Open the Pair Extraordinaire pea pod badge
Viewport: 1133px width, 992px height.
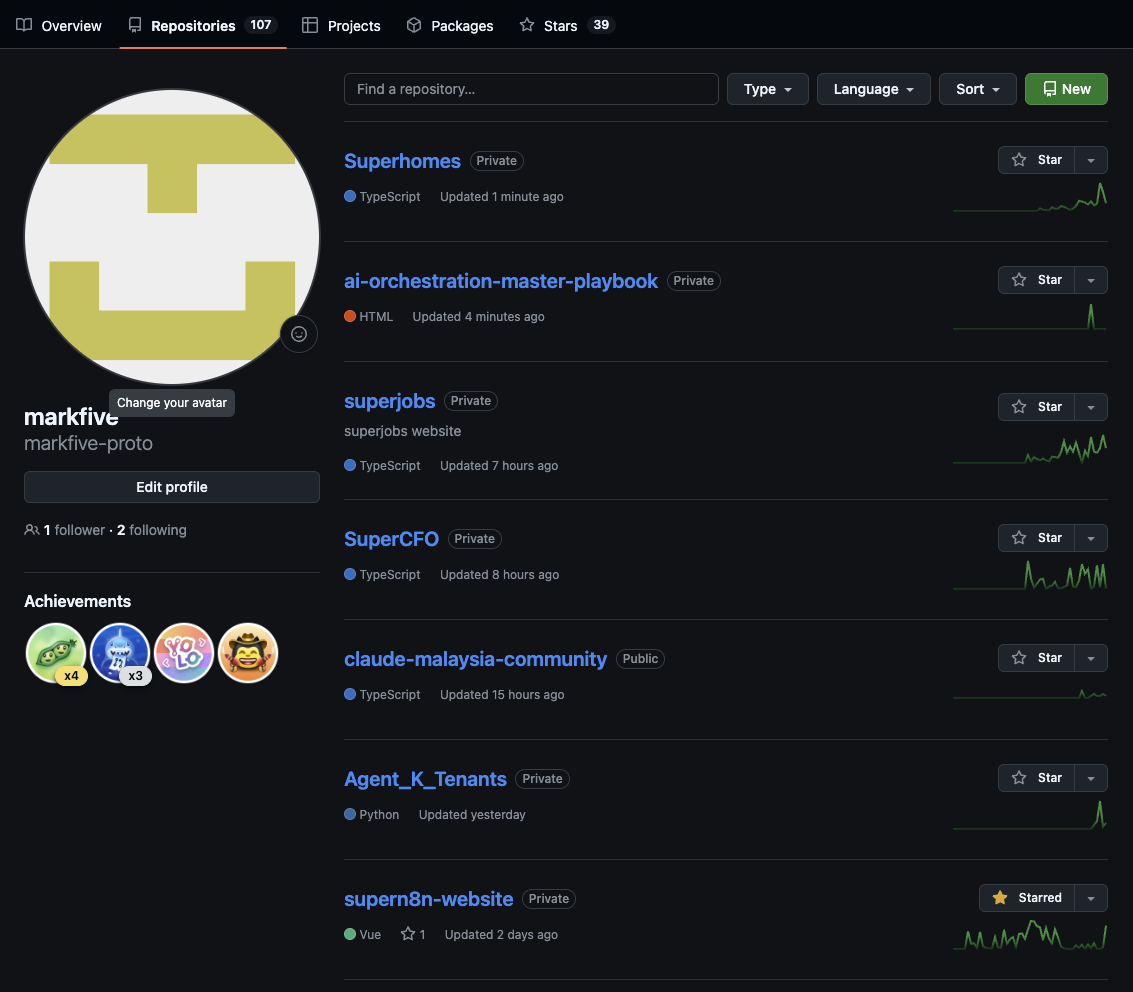[56, 653]
